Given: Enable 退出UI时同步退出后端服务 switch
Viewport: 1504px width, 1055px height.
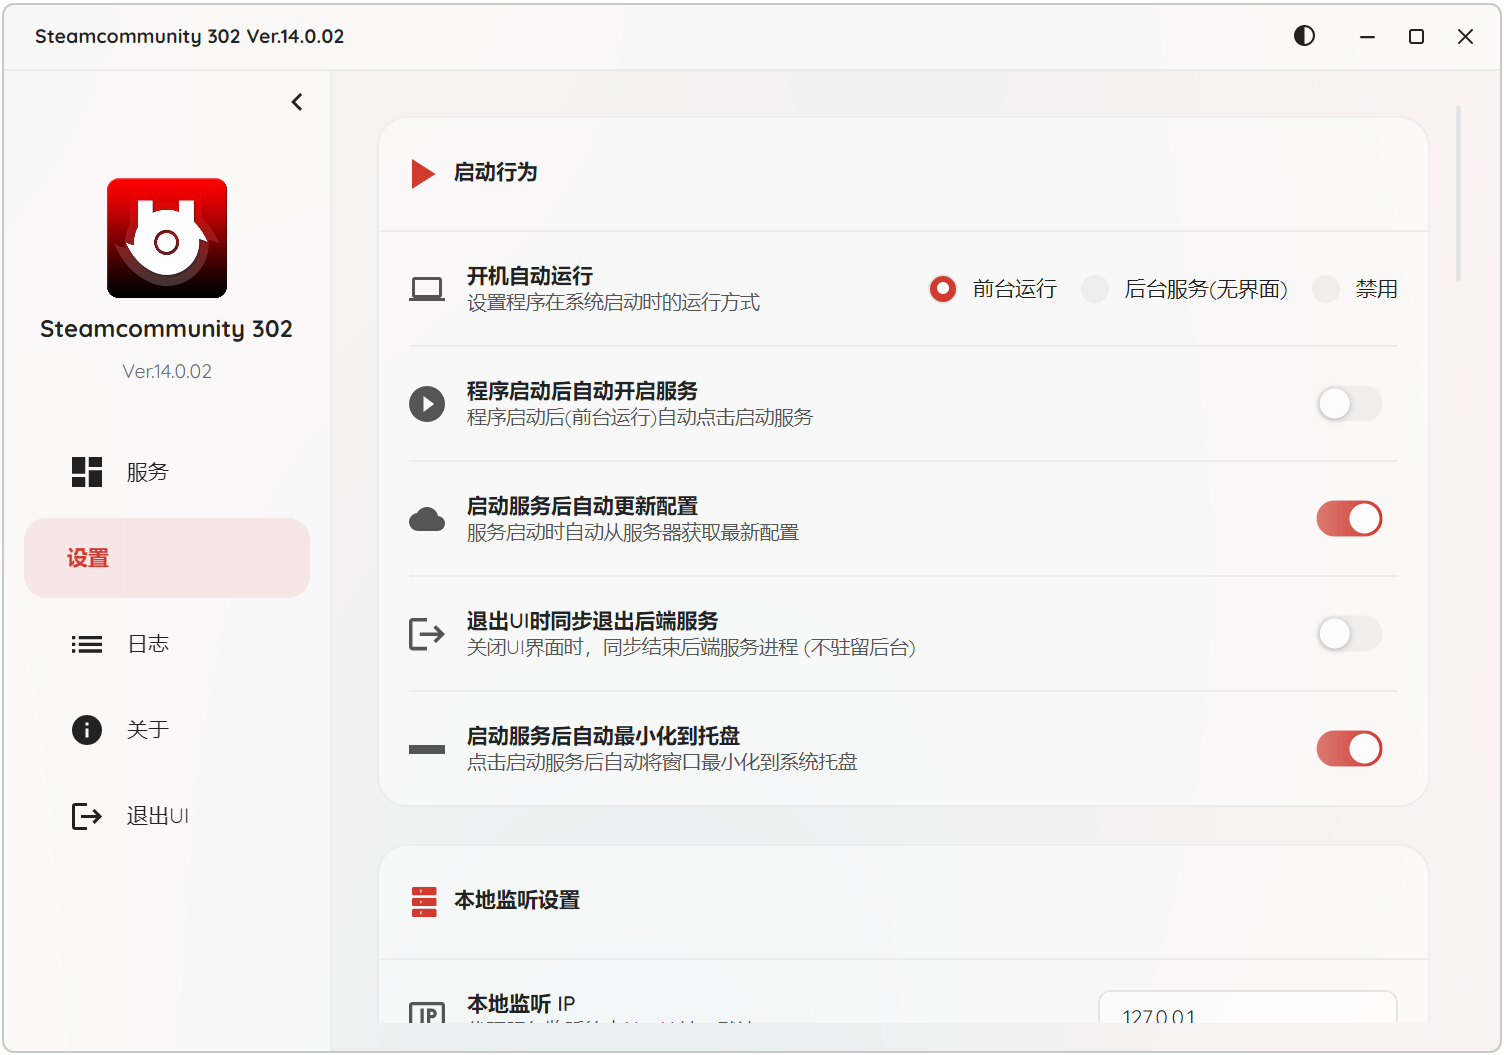Looking at the screenshot, I should tap(1349, 634).
